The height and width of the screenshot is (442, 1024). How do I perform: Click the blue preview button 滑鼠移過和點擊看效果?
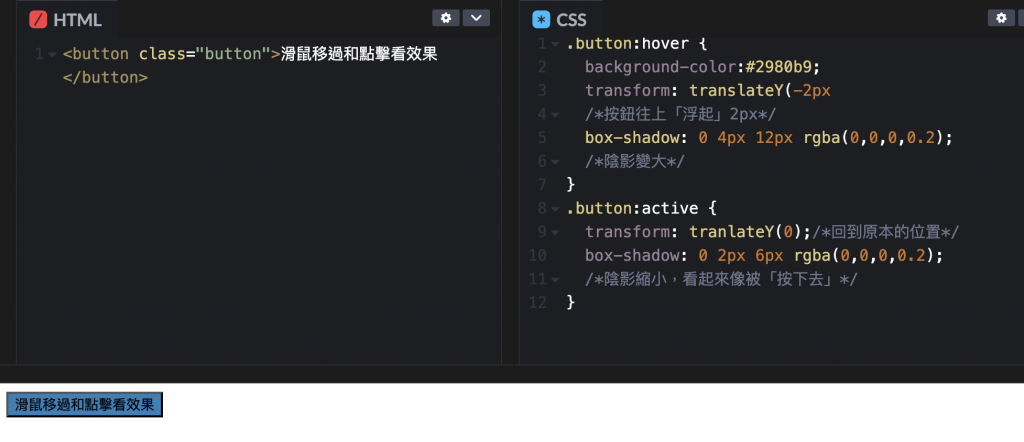(84, 405)
